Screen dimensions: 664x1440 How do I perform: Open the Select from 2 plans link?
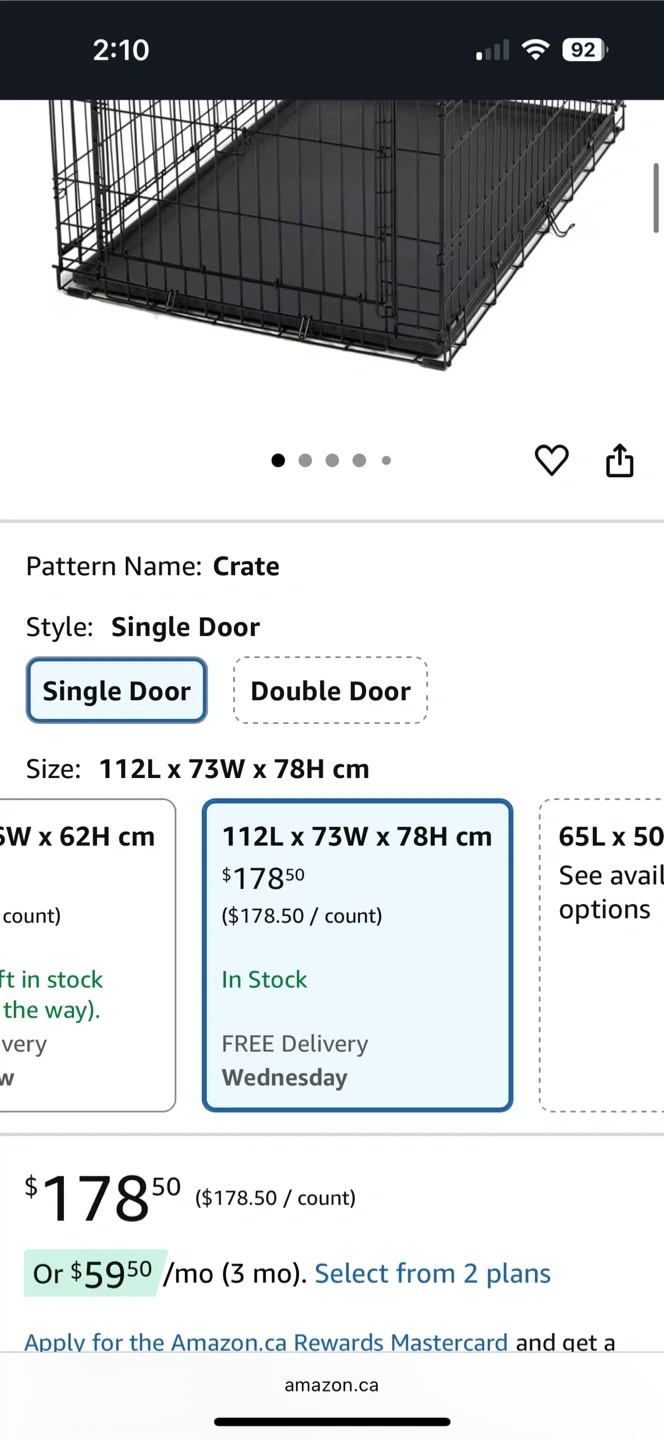(432, 1273)
